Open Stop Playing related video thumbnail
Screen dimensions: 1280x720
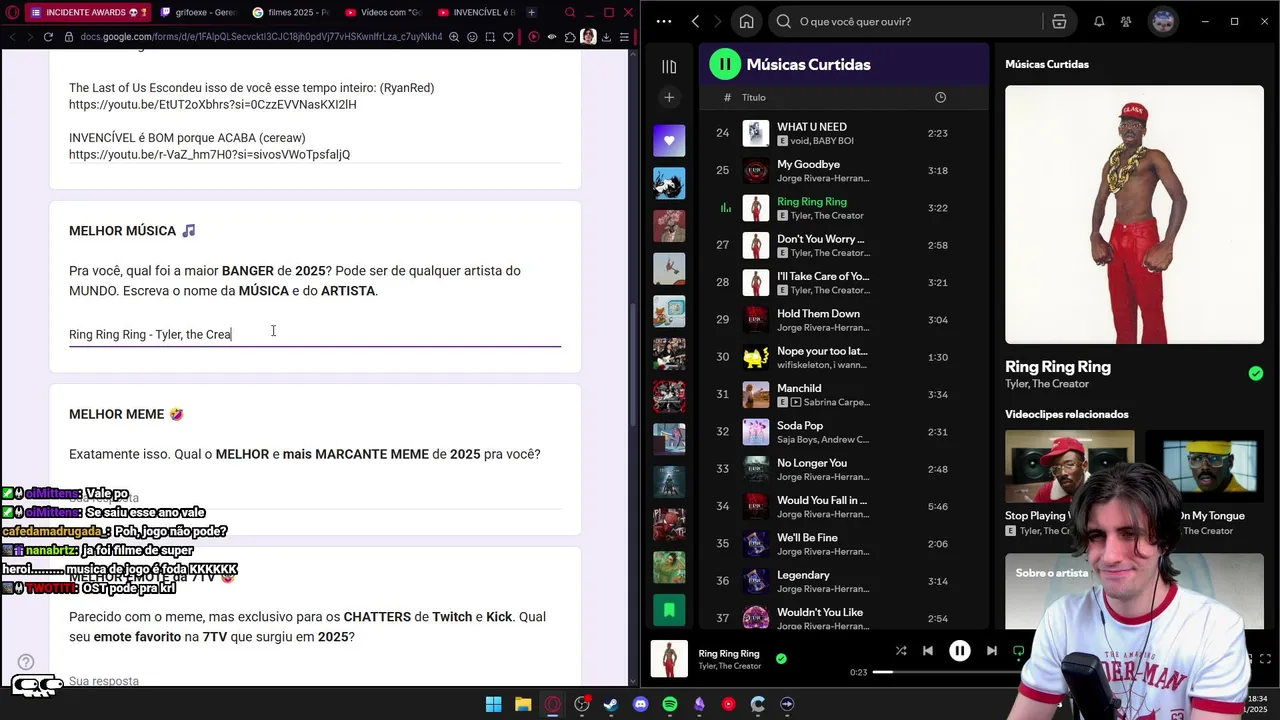[1069, 466]
